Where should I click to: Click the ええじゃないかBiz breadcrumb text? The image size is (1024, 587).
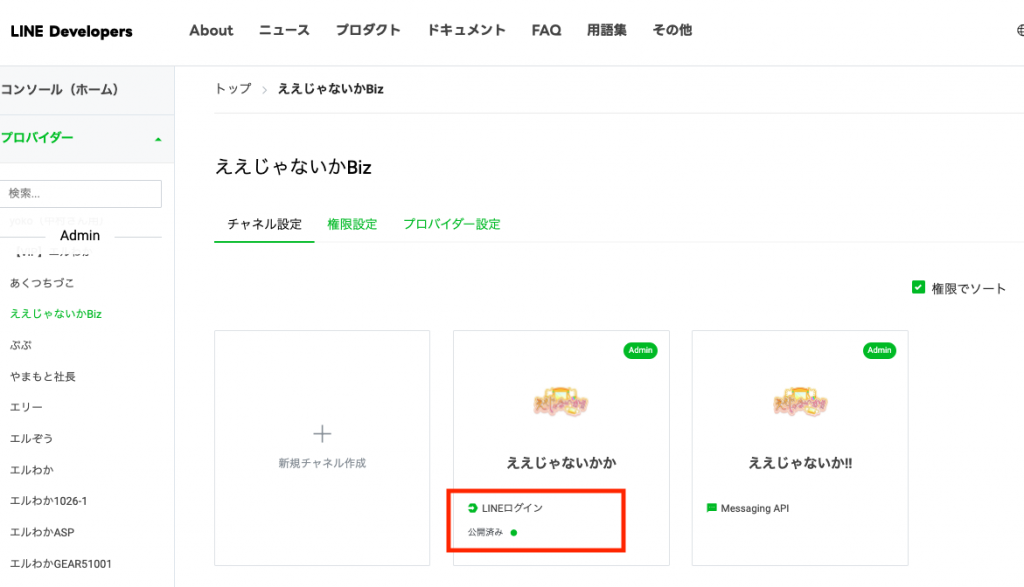click(x=330, y=89)
